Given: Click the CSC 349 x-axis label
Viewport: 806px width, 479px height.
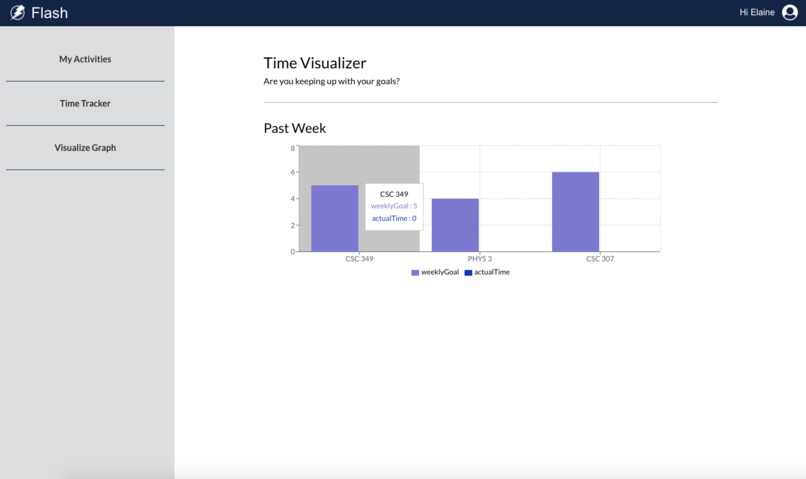Looking at the screenshot, I should pos(359,259).
